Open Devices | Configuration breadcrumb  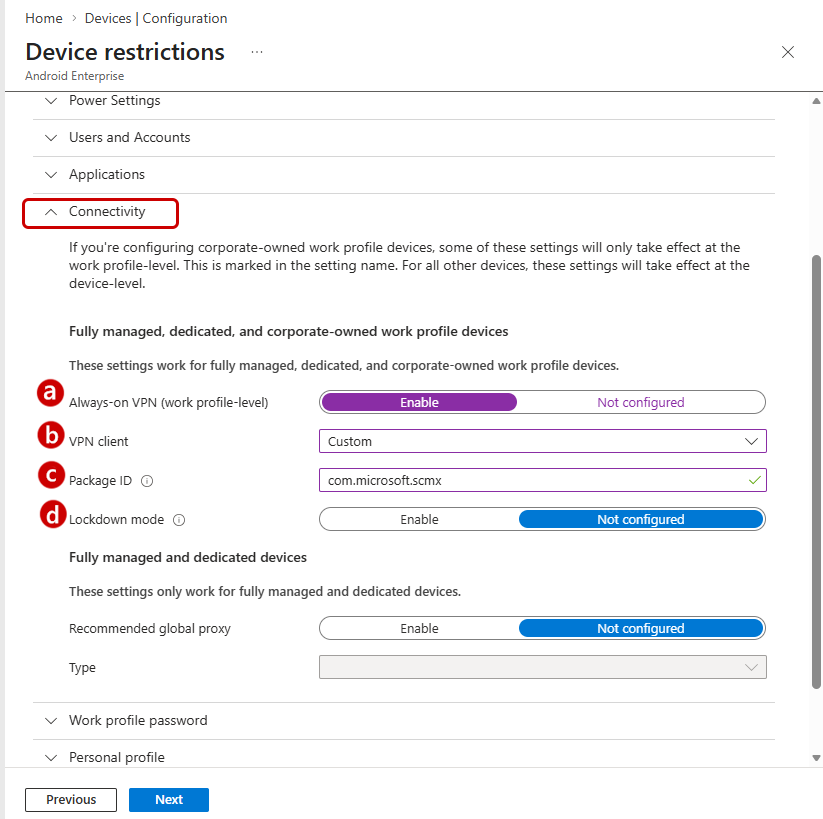(156, 18)
